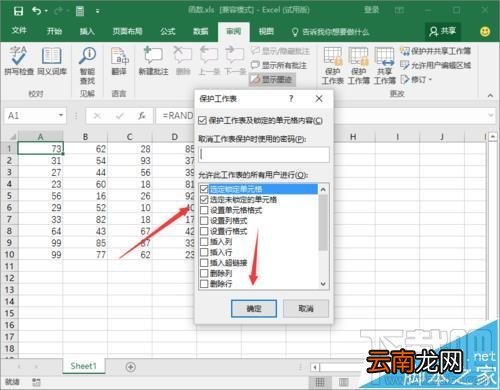Click the 确定 OK button
The image size is (500, 390).
click(x=254, y=309)
